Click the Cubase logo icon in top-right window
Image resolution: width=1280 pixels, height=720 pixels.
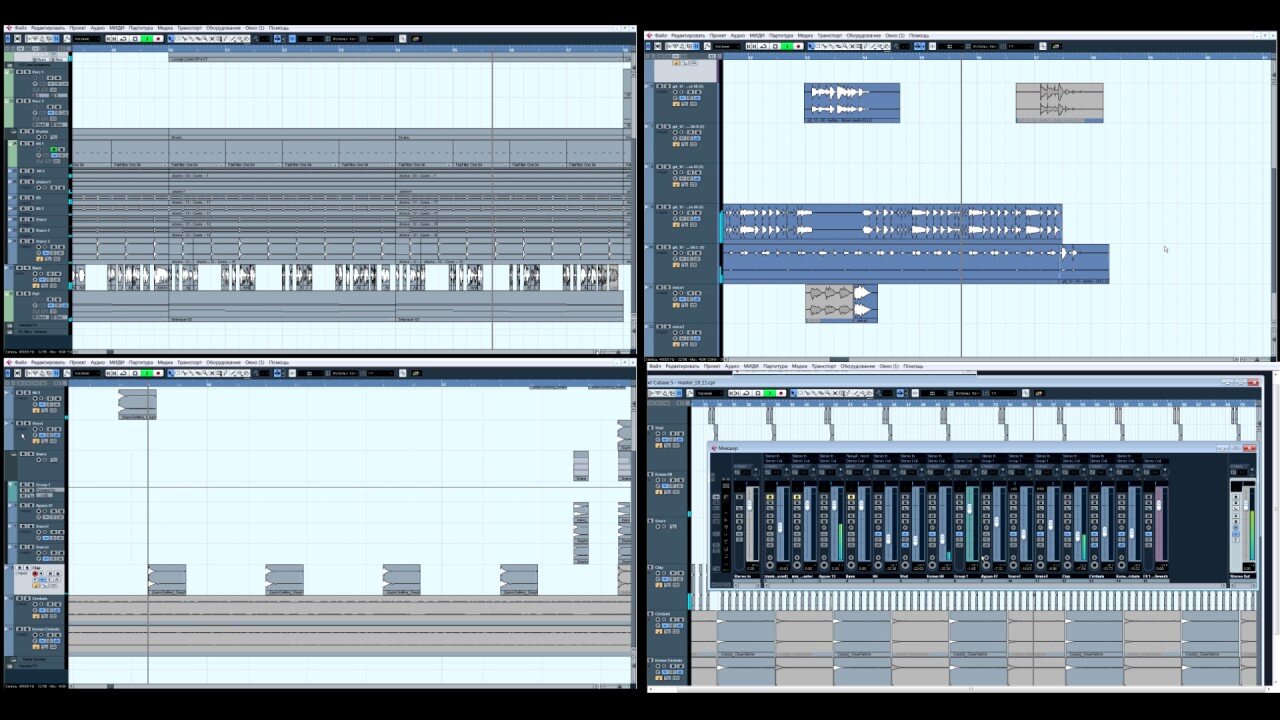click(x=648, y=35)
